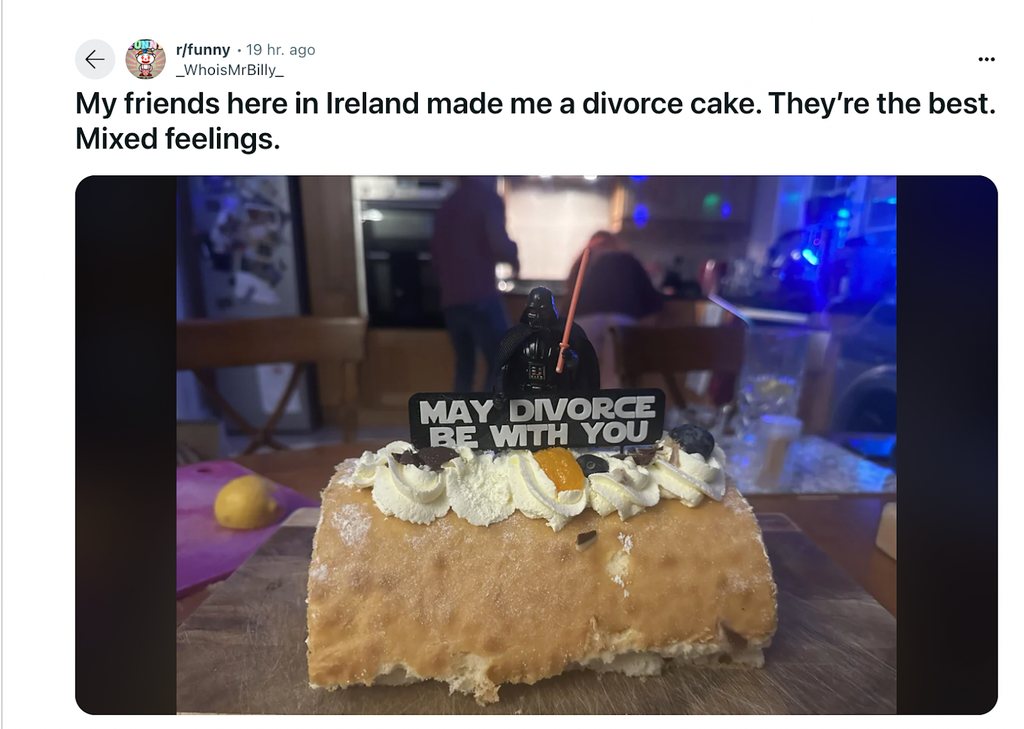This screenshot has height=729, width=1024.
Task: Open the r/funny subreddit avatar
Action: click(145, 59)
